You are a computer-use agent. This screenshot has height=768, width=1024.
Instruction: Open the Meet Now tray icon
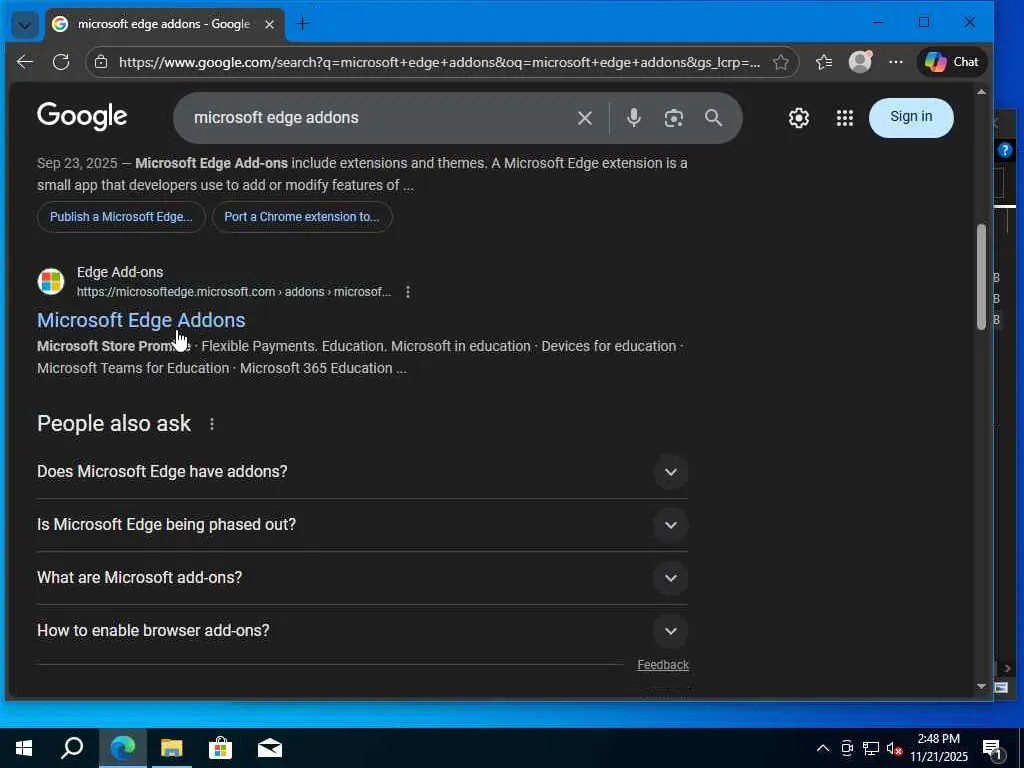coord(847,748)
